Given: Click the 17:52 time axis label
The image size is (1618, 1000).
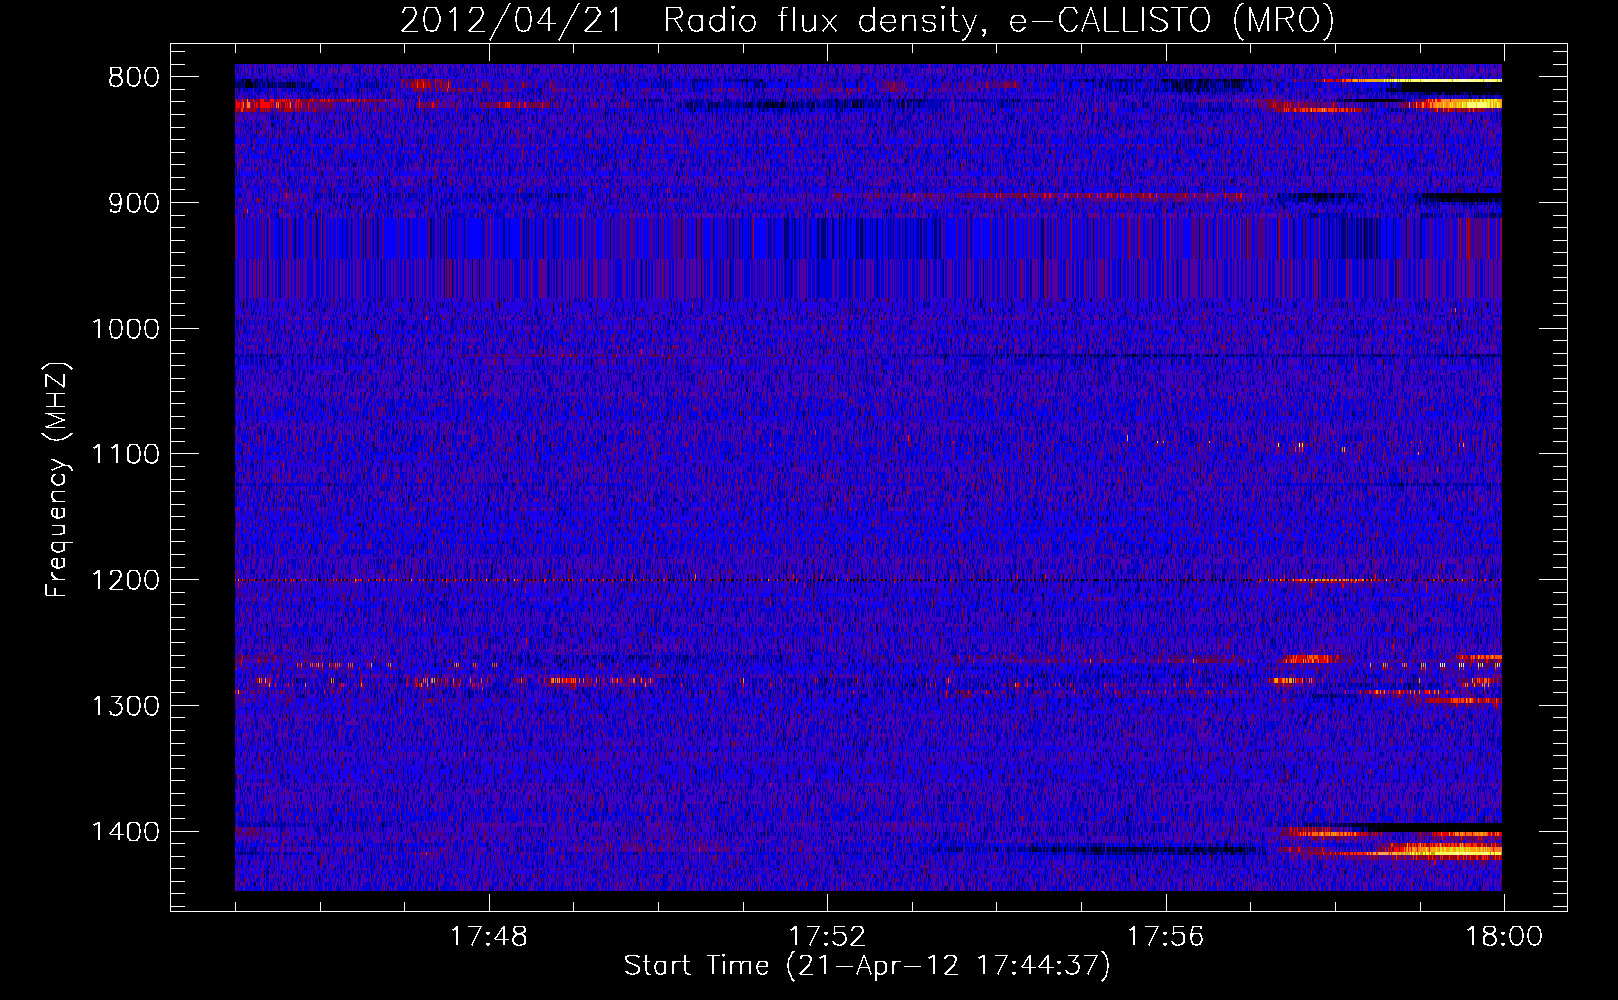Looking at the screenshot, I should (x=827, y=937).
